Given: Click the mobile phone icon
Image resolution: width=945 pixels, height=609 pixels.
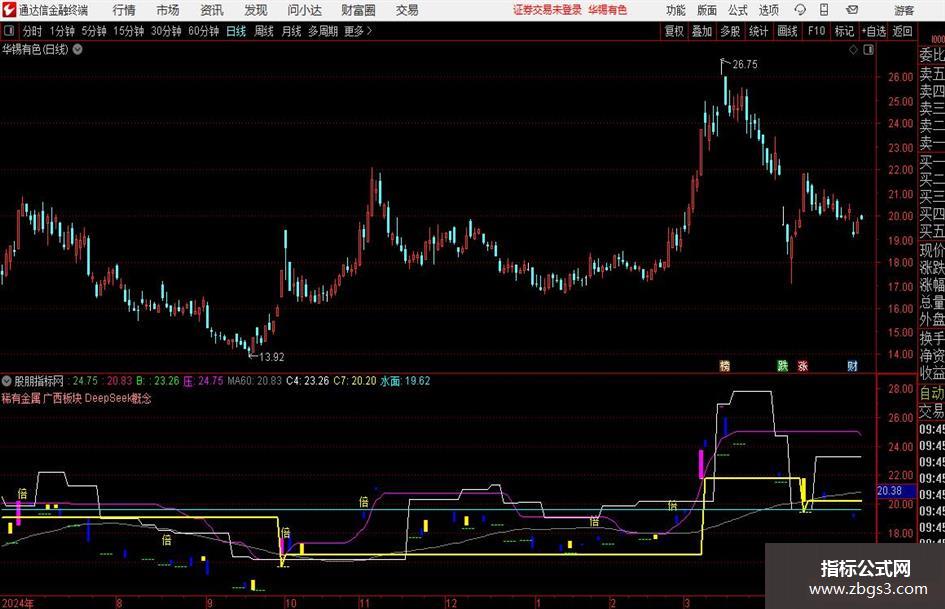Looking at the screenshot, I should click(824, 10).
